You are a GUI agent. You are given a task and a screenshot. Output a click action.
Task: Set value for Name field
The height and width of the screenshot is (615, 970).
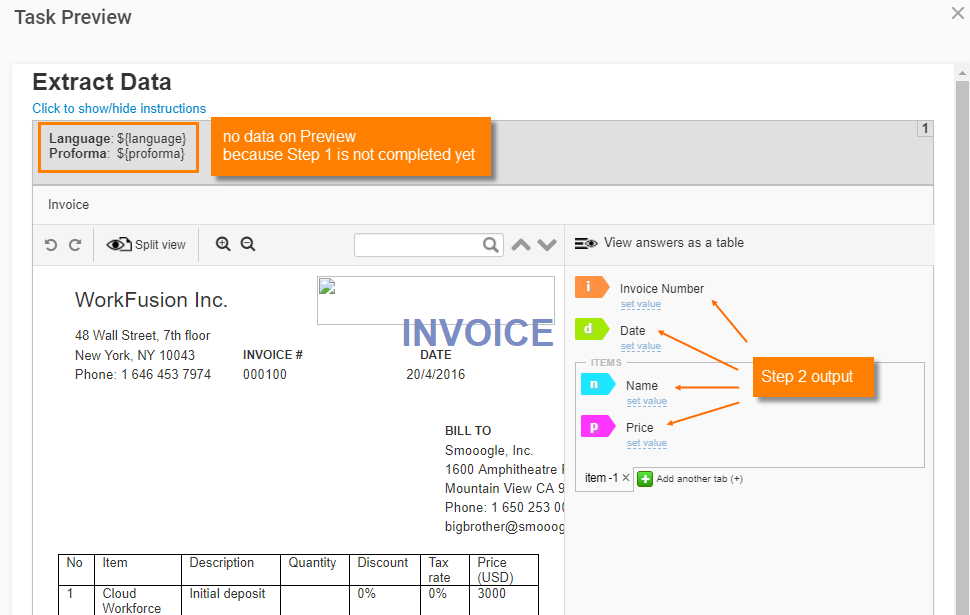646,402
